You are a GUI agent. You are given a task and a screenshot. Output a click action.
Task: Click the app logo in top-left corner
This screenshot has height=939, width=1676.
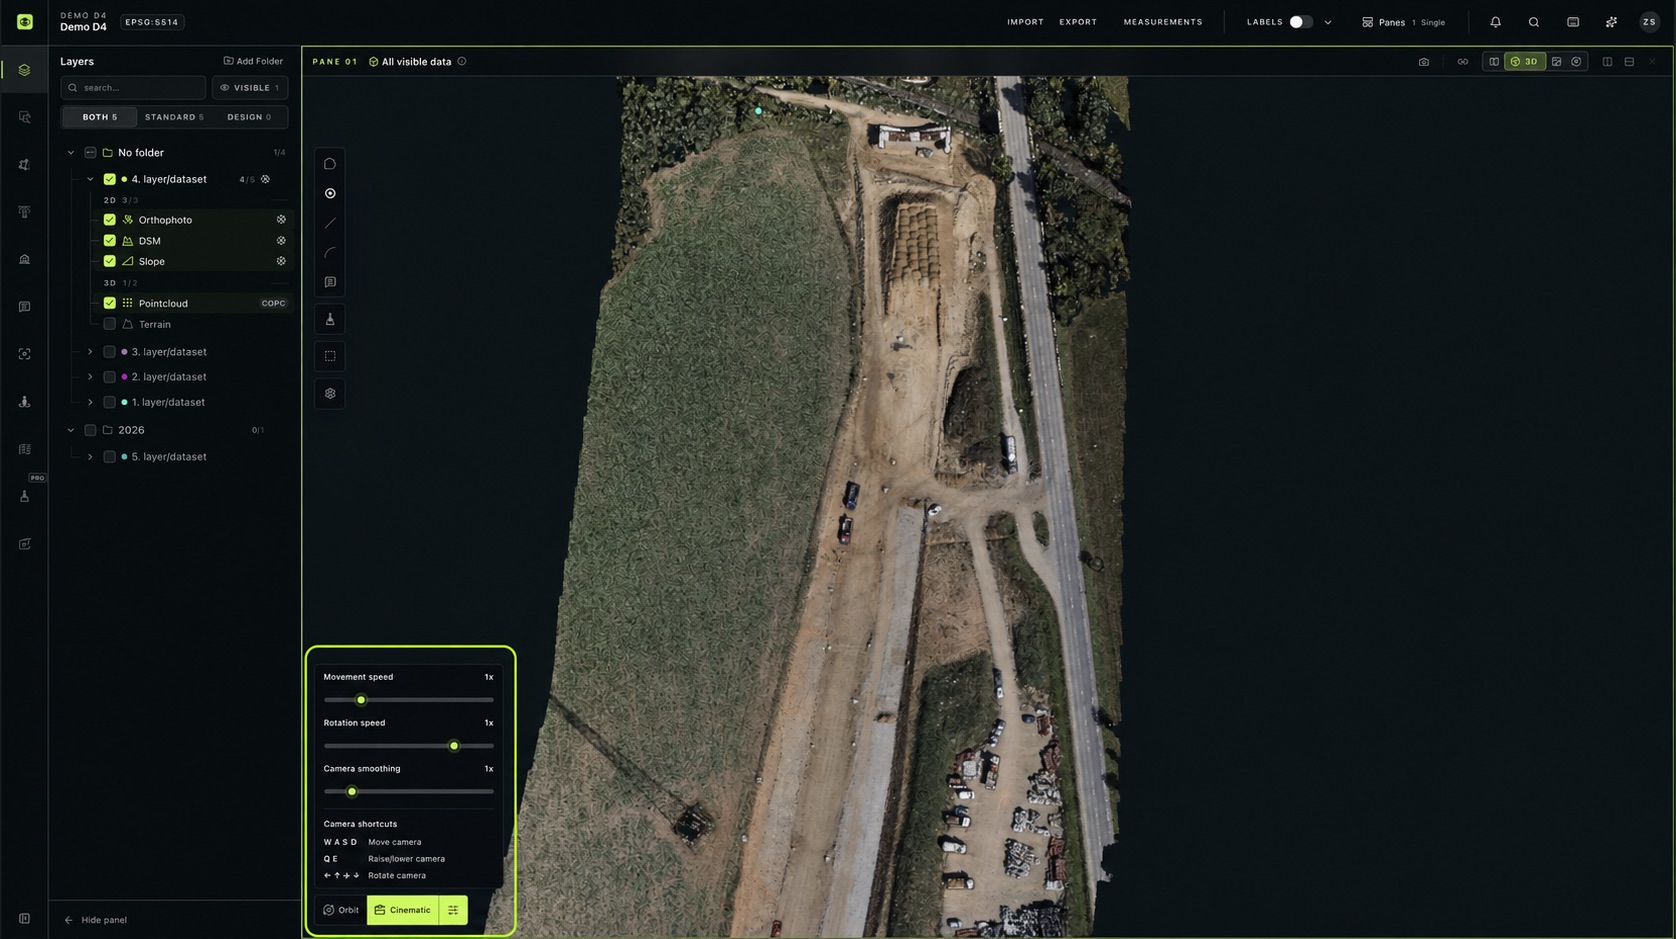(x=25, y=22)
